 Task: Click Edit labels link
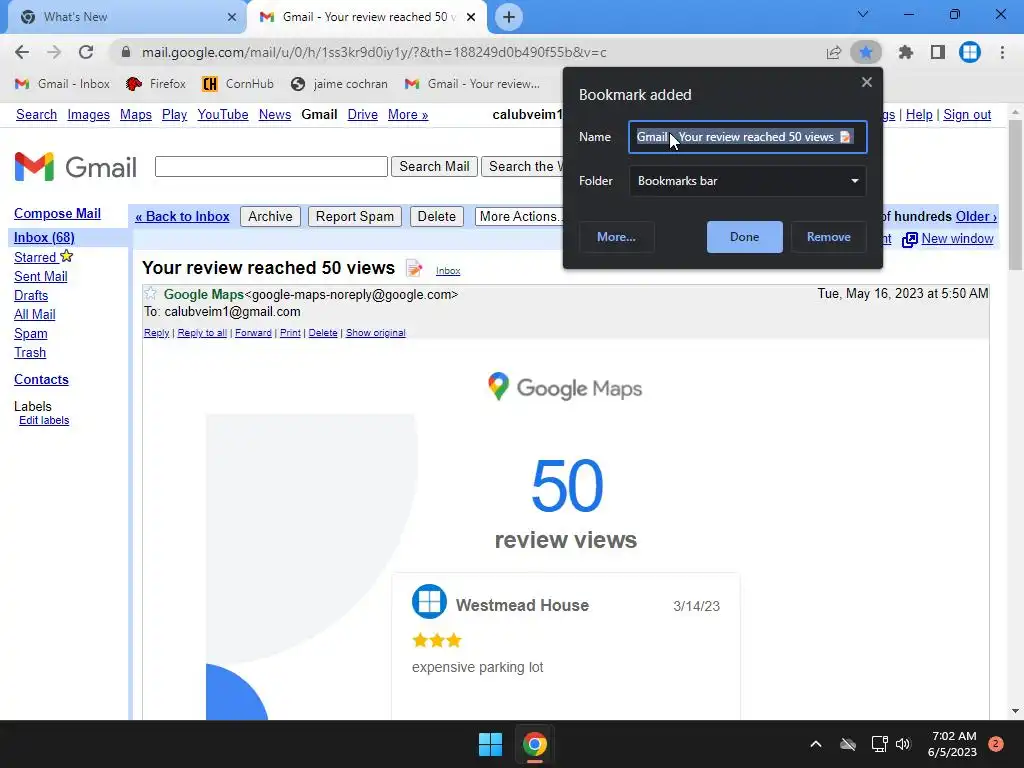(44, 421)
